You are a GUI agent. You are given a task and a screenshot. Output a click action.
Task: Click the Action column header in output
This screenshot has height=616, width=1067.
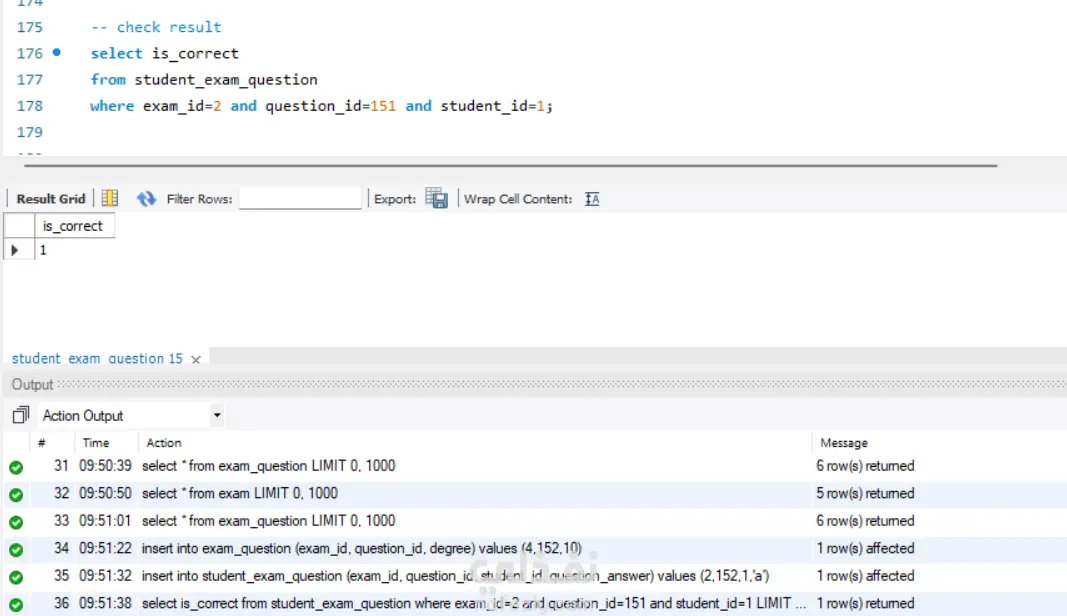(x=164, y=442)
